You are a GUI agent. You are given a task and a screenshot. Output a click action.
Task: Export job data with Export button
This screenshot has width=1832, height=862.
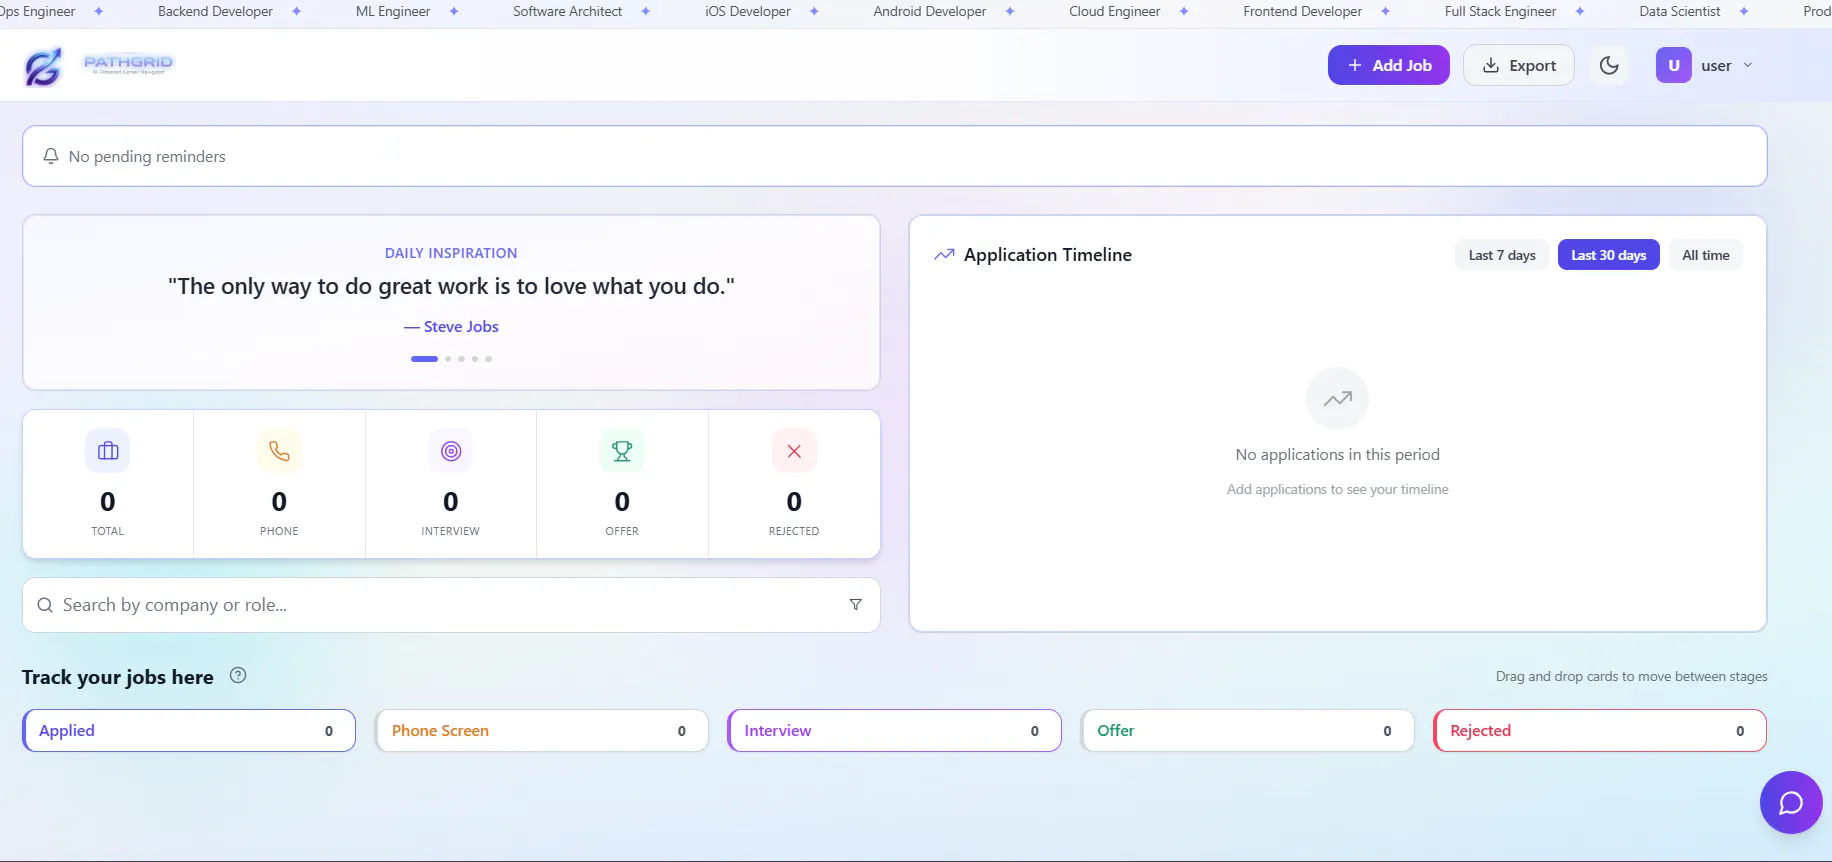click(1518, 65)
